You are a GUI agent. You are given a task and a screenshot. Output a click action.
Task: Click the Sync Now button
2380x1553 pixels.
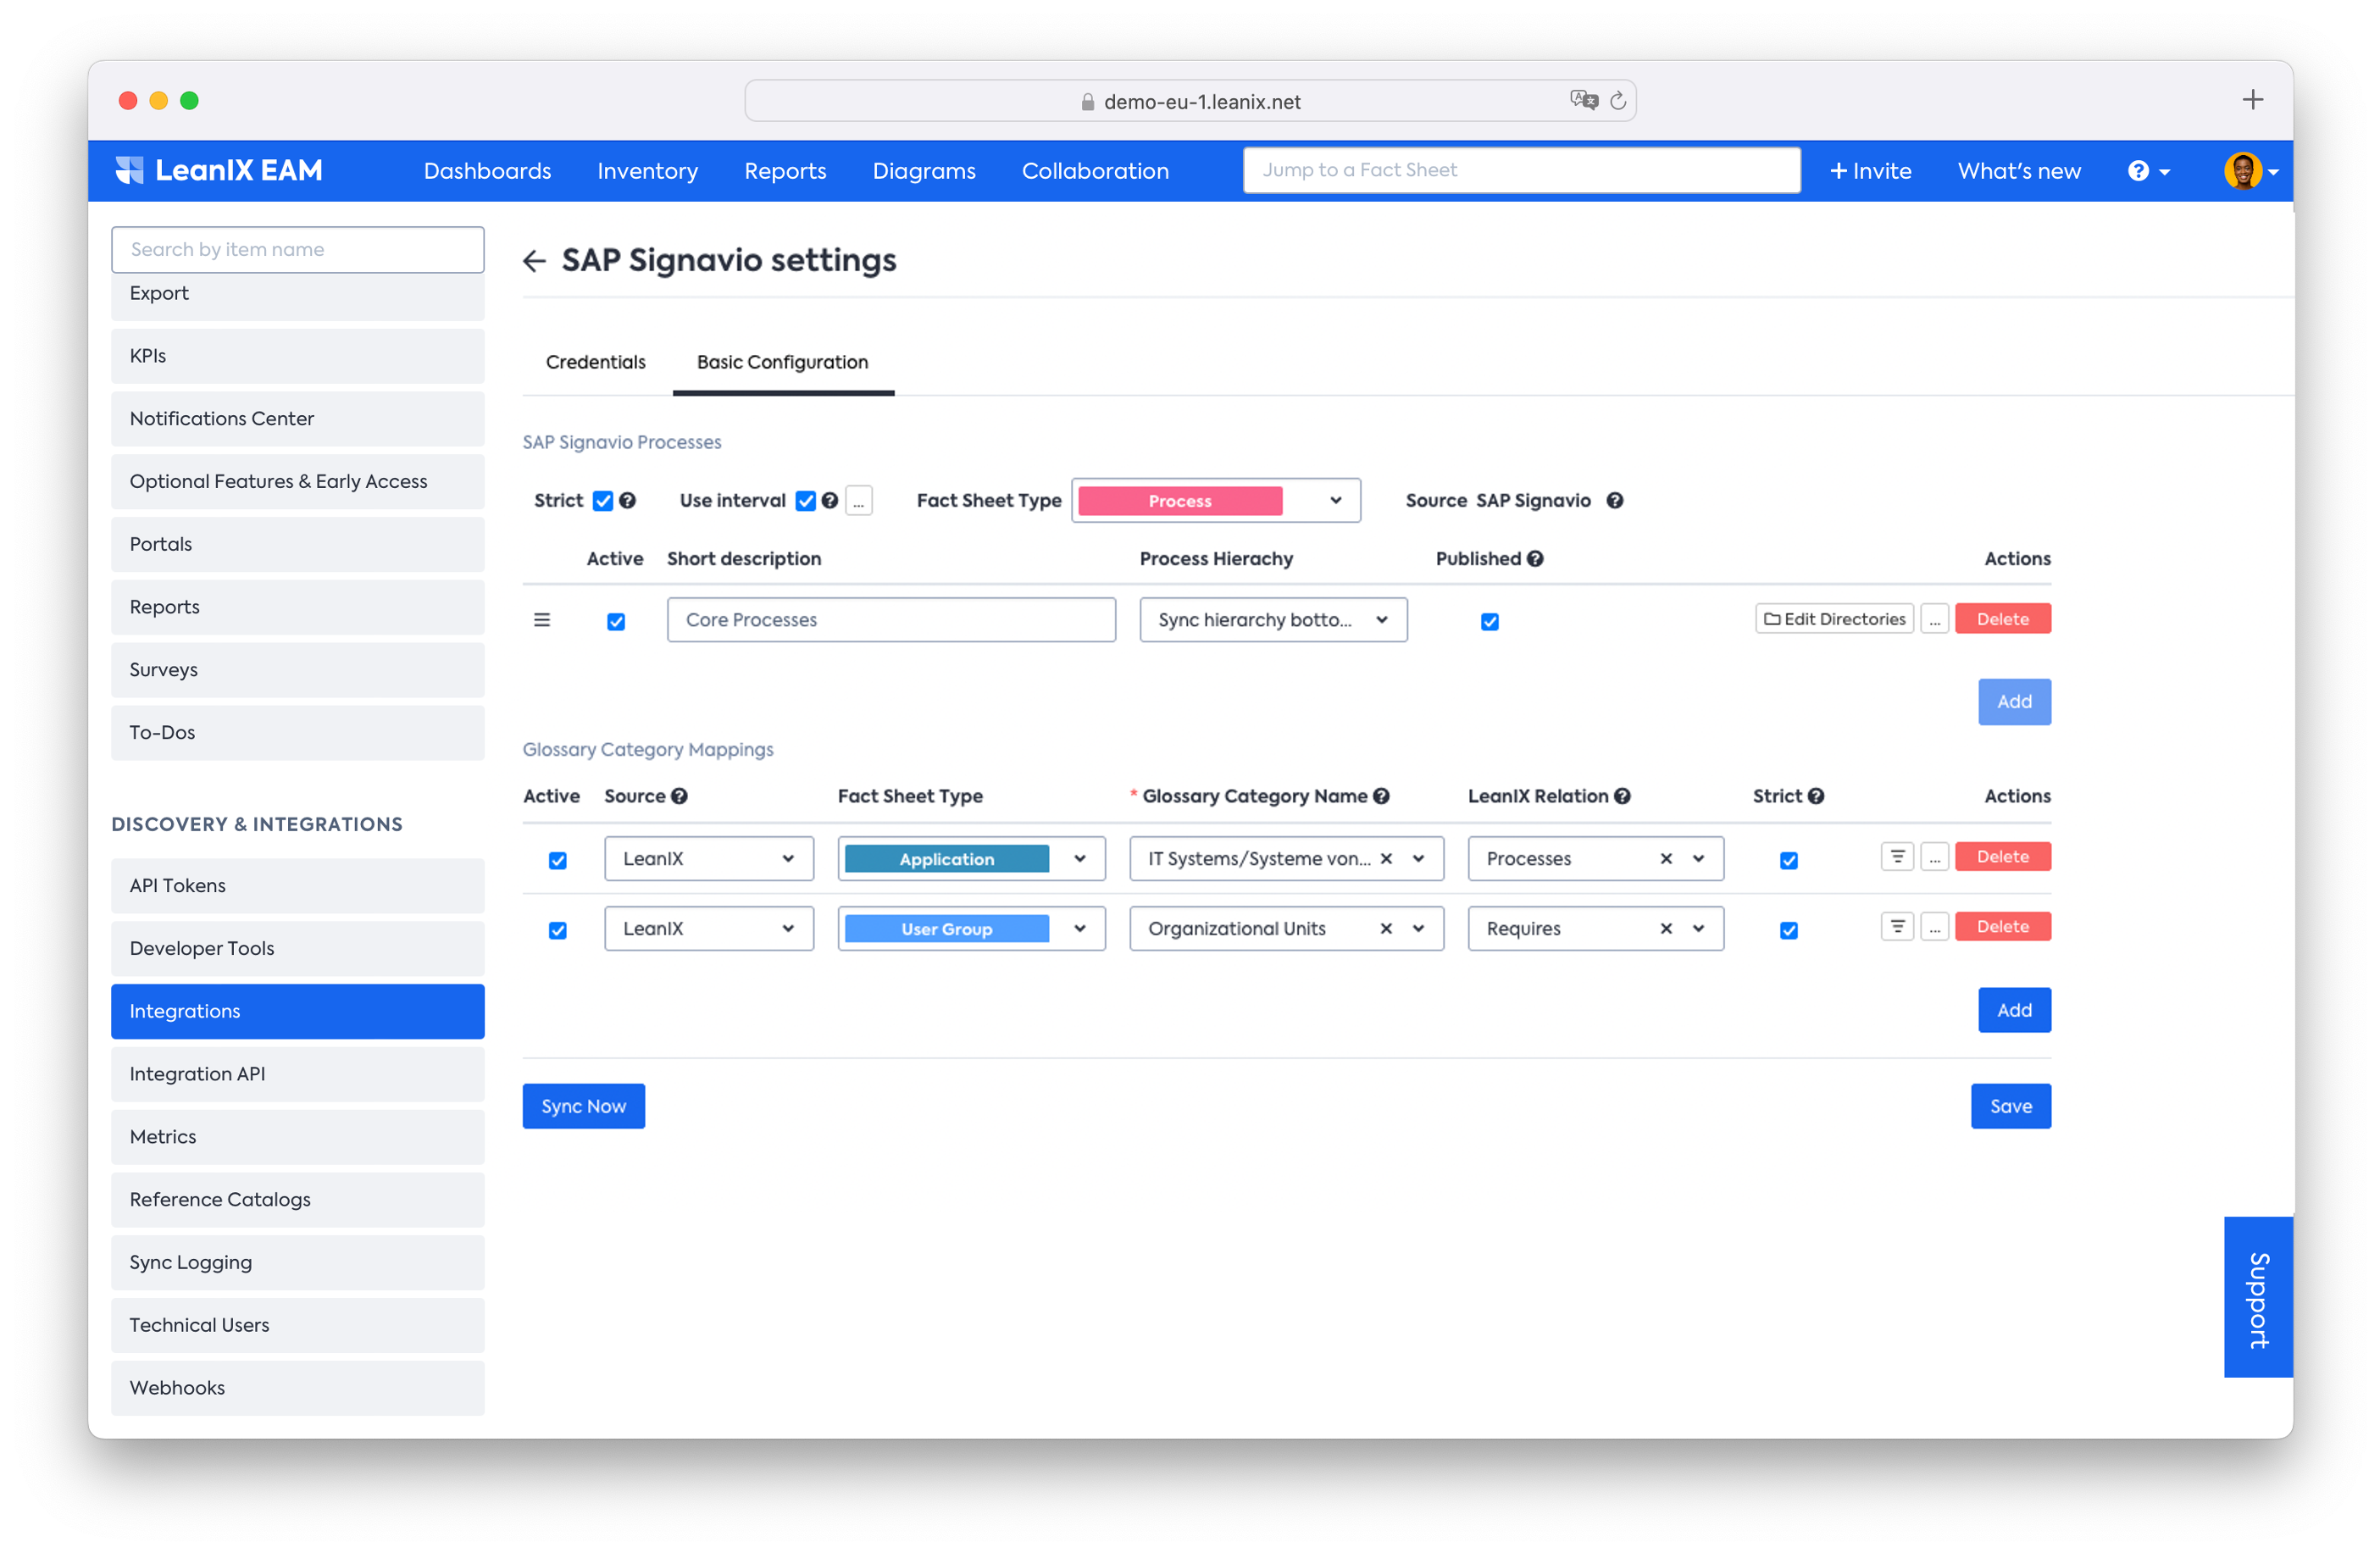584,1107
